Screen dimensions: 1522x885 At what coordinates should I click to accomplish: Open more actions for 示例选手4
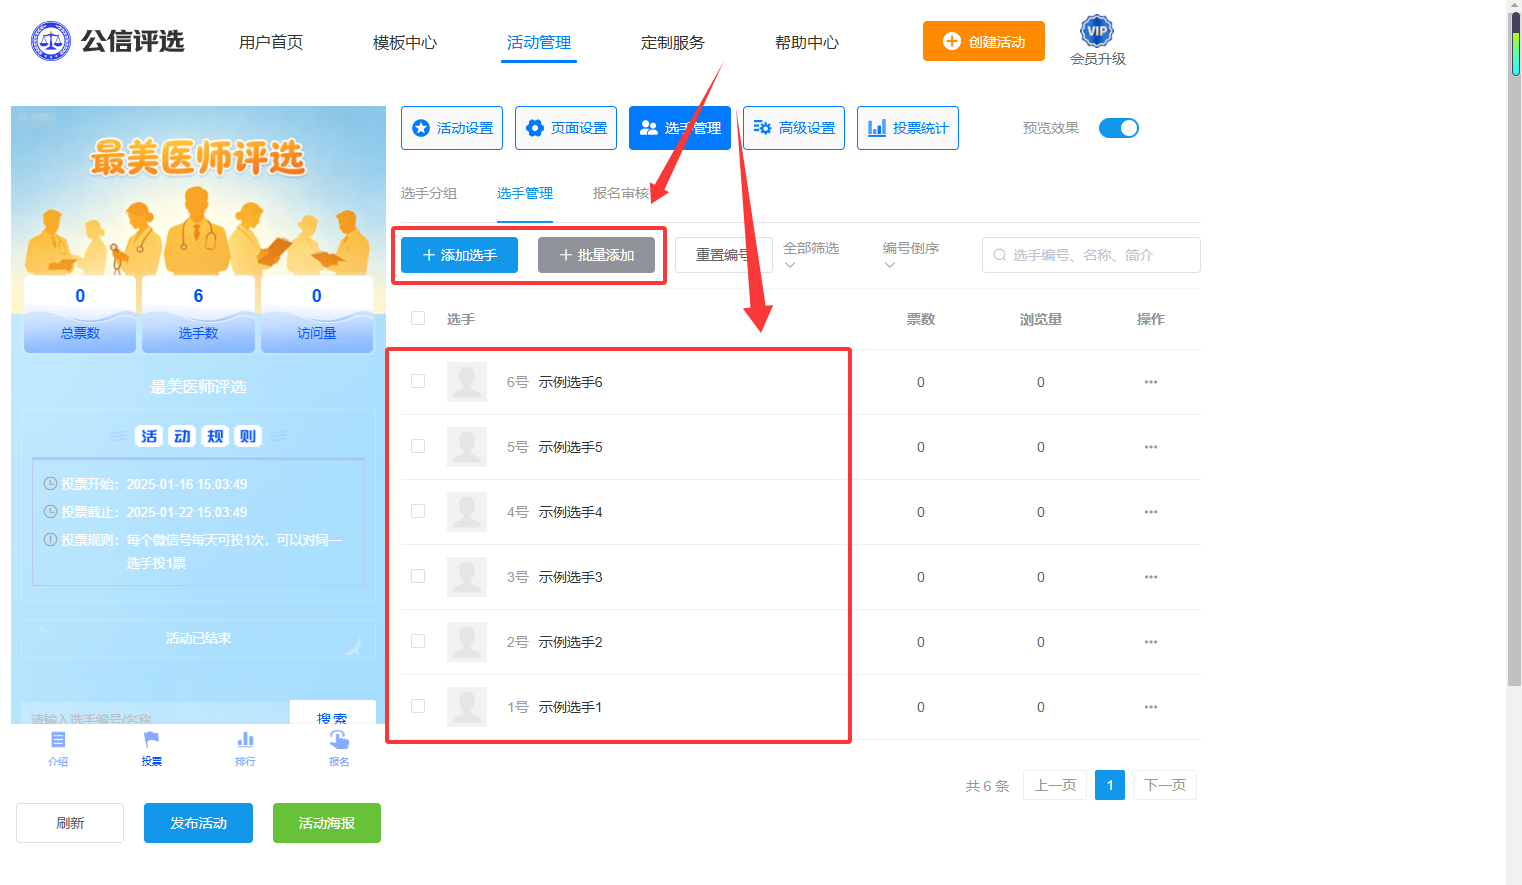(x=1151, y=512)
